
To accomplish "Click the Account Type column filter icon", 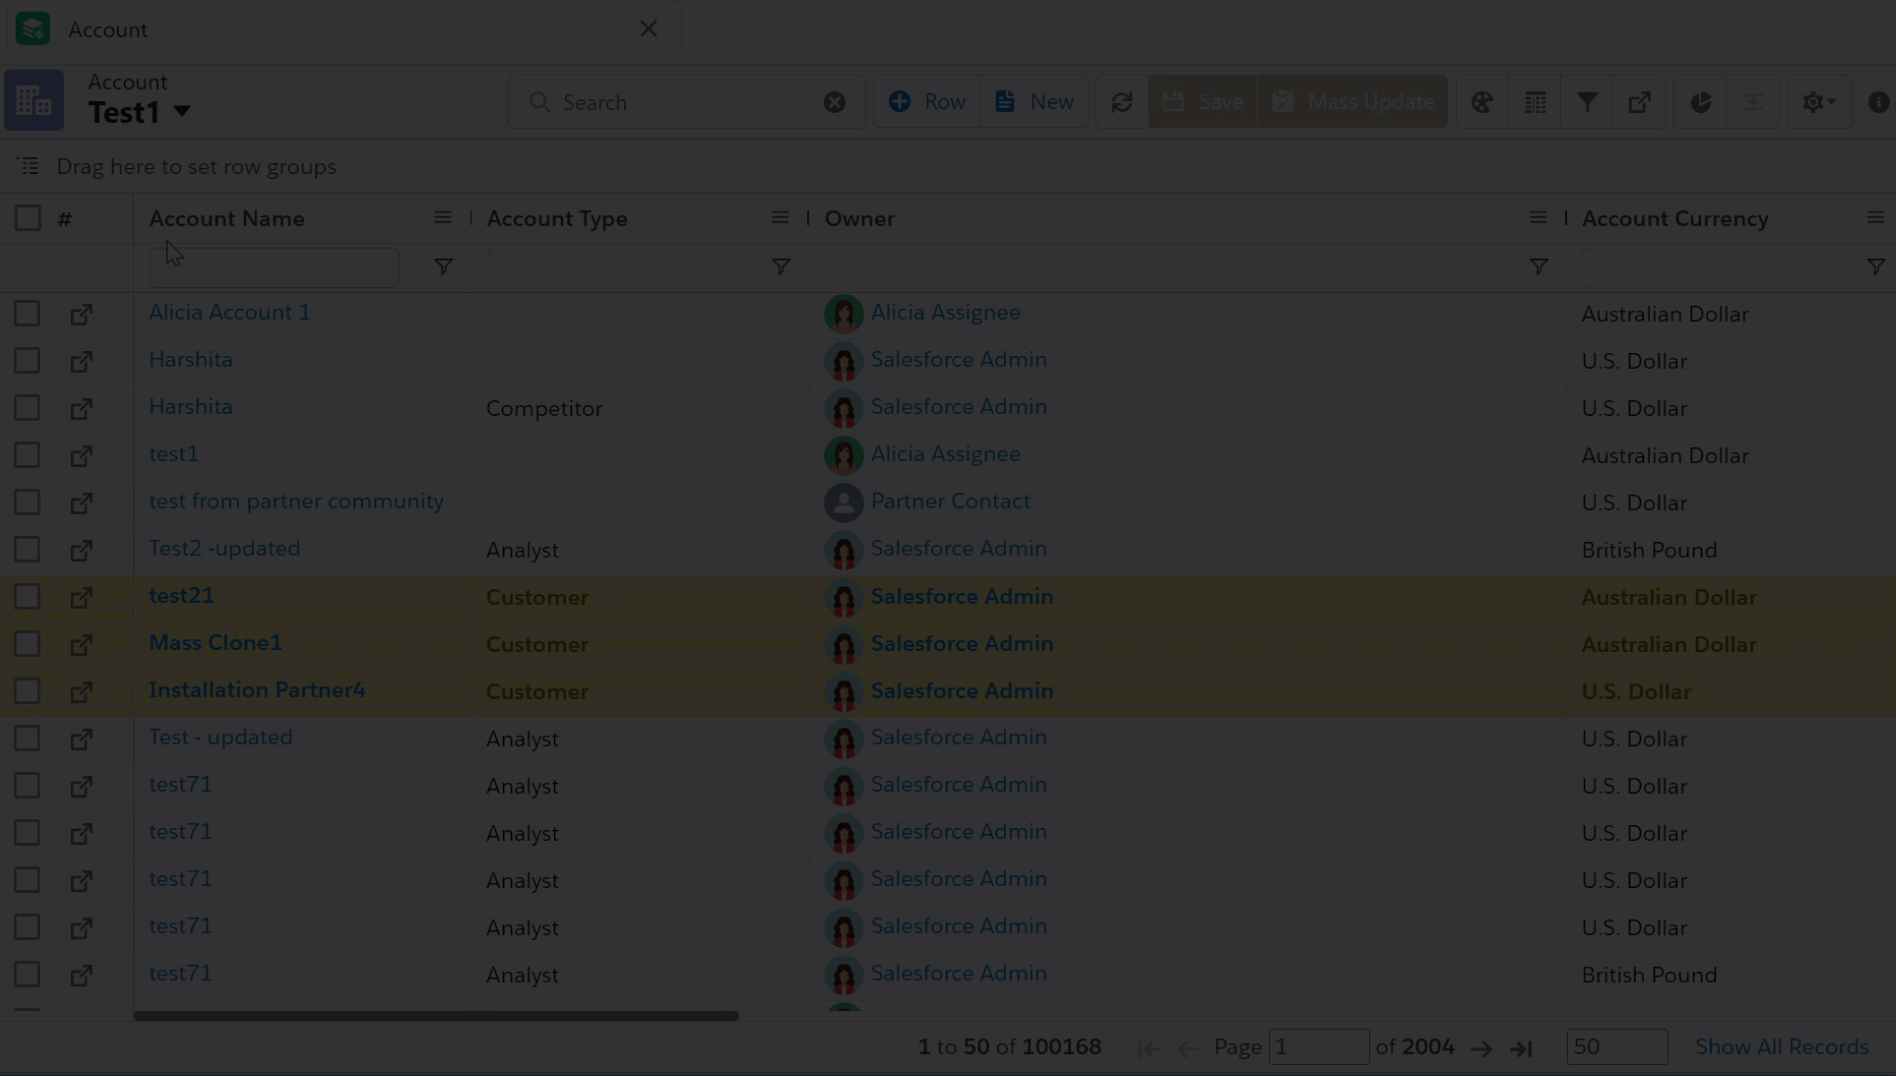I will pyautogui.click(x=781, y=267).
